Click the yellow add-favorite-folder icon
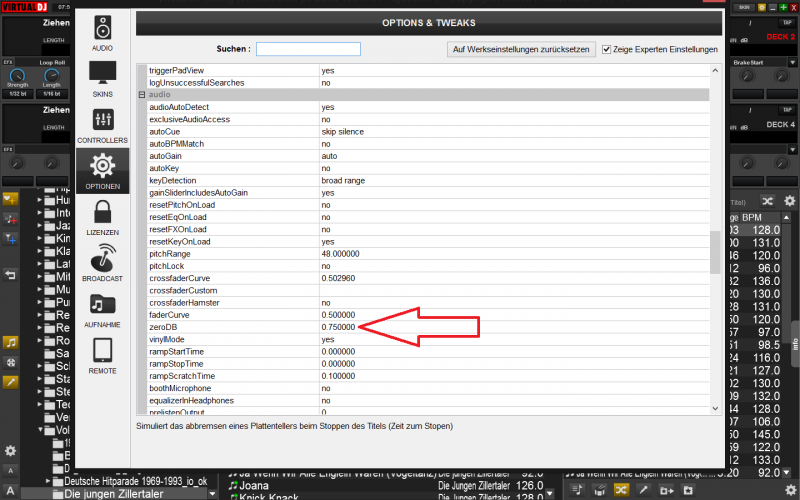 10,199
